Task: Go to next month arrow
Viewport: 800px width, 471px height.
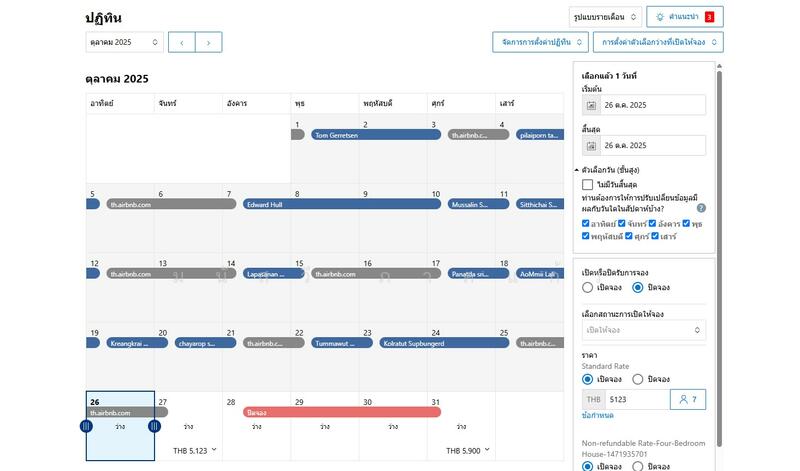Action: tap(208, 42)
